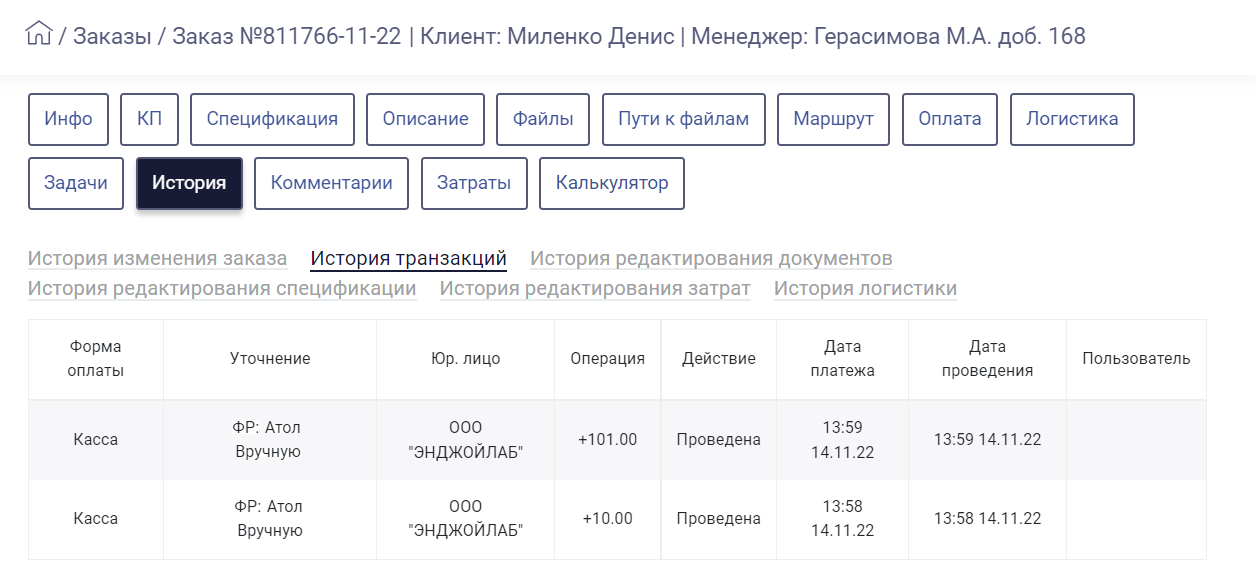Select the +101.00 transaction row
Screen dimensions: 1256x587
click(x=617, y=440)
